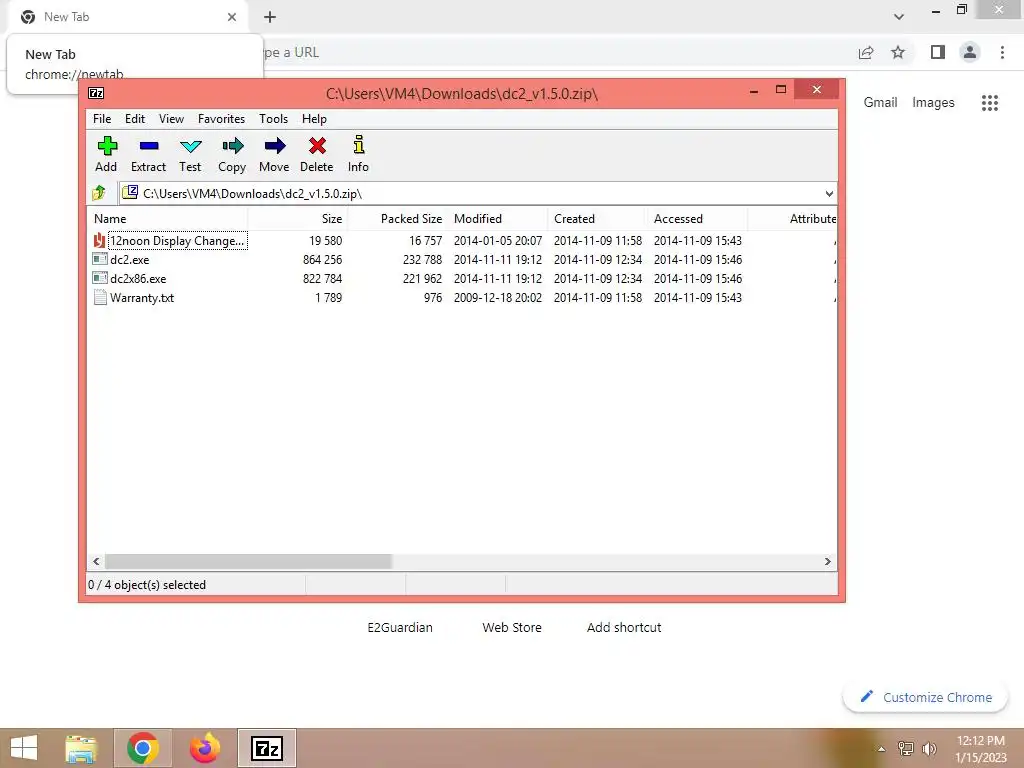Sort by the Size column header
1024x768 pixels.
[298, 219]
